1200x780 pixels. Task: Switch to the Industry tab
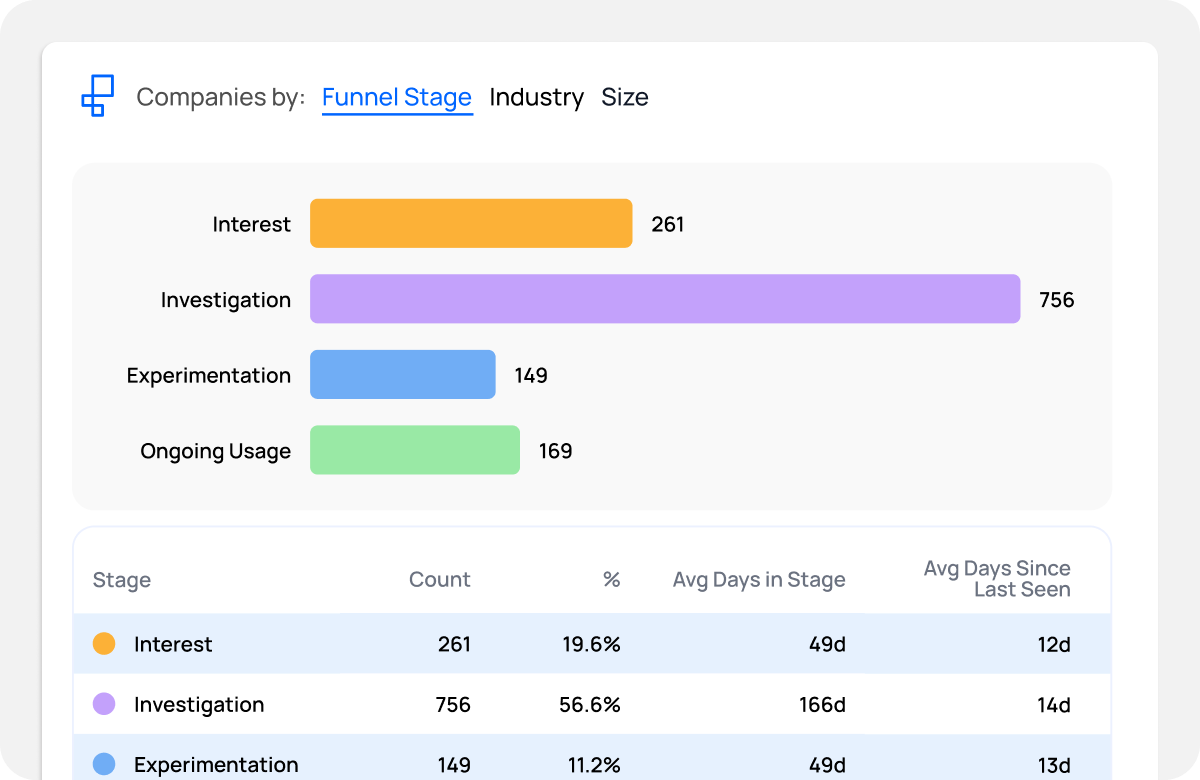pos(536,97)
